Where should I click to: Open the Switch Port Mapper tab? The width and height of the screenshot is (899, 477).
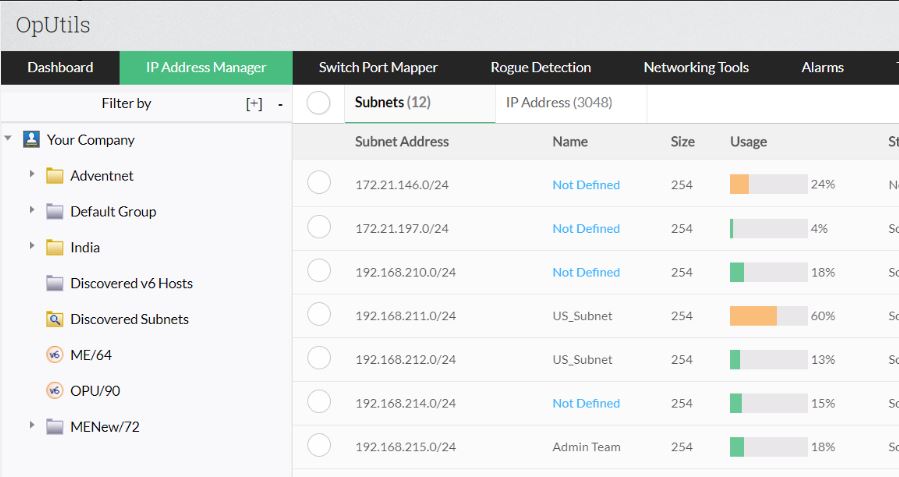pyautogui.click(x=378, y=68)
